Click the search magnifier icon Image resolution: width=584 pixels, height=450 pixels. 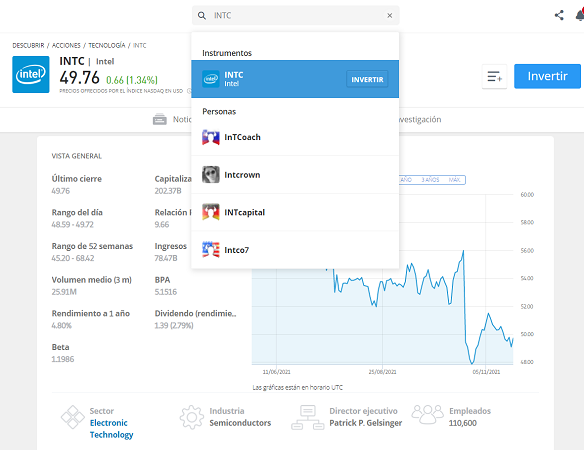pyautogui.click(x=201, y=16)
